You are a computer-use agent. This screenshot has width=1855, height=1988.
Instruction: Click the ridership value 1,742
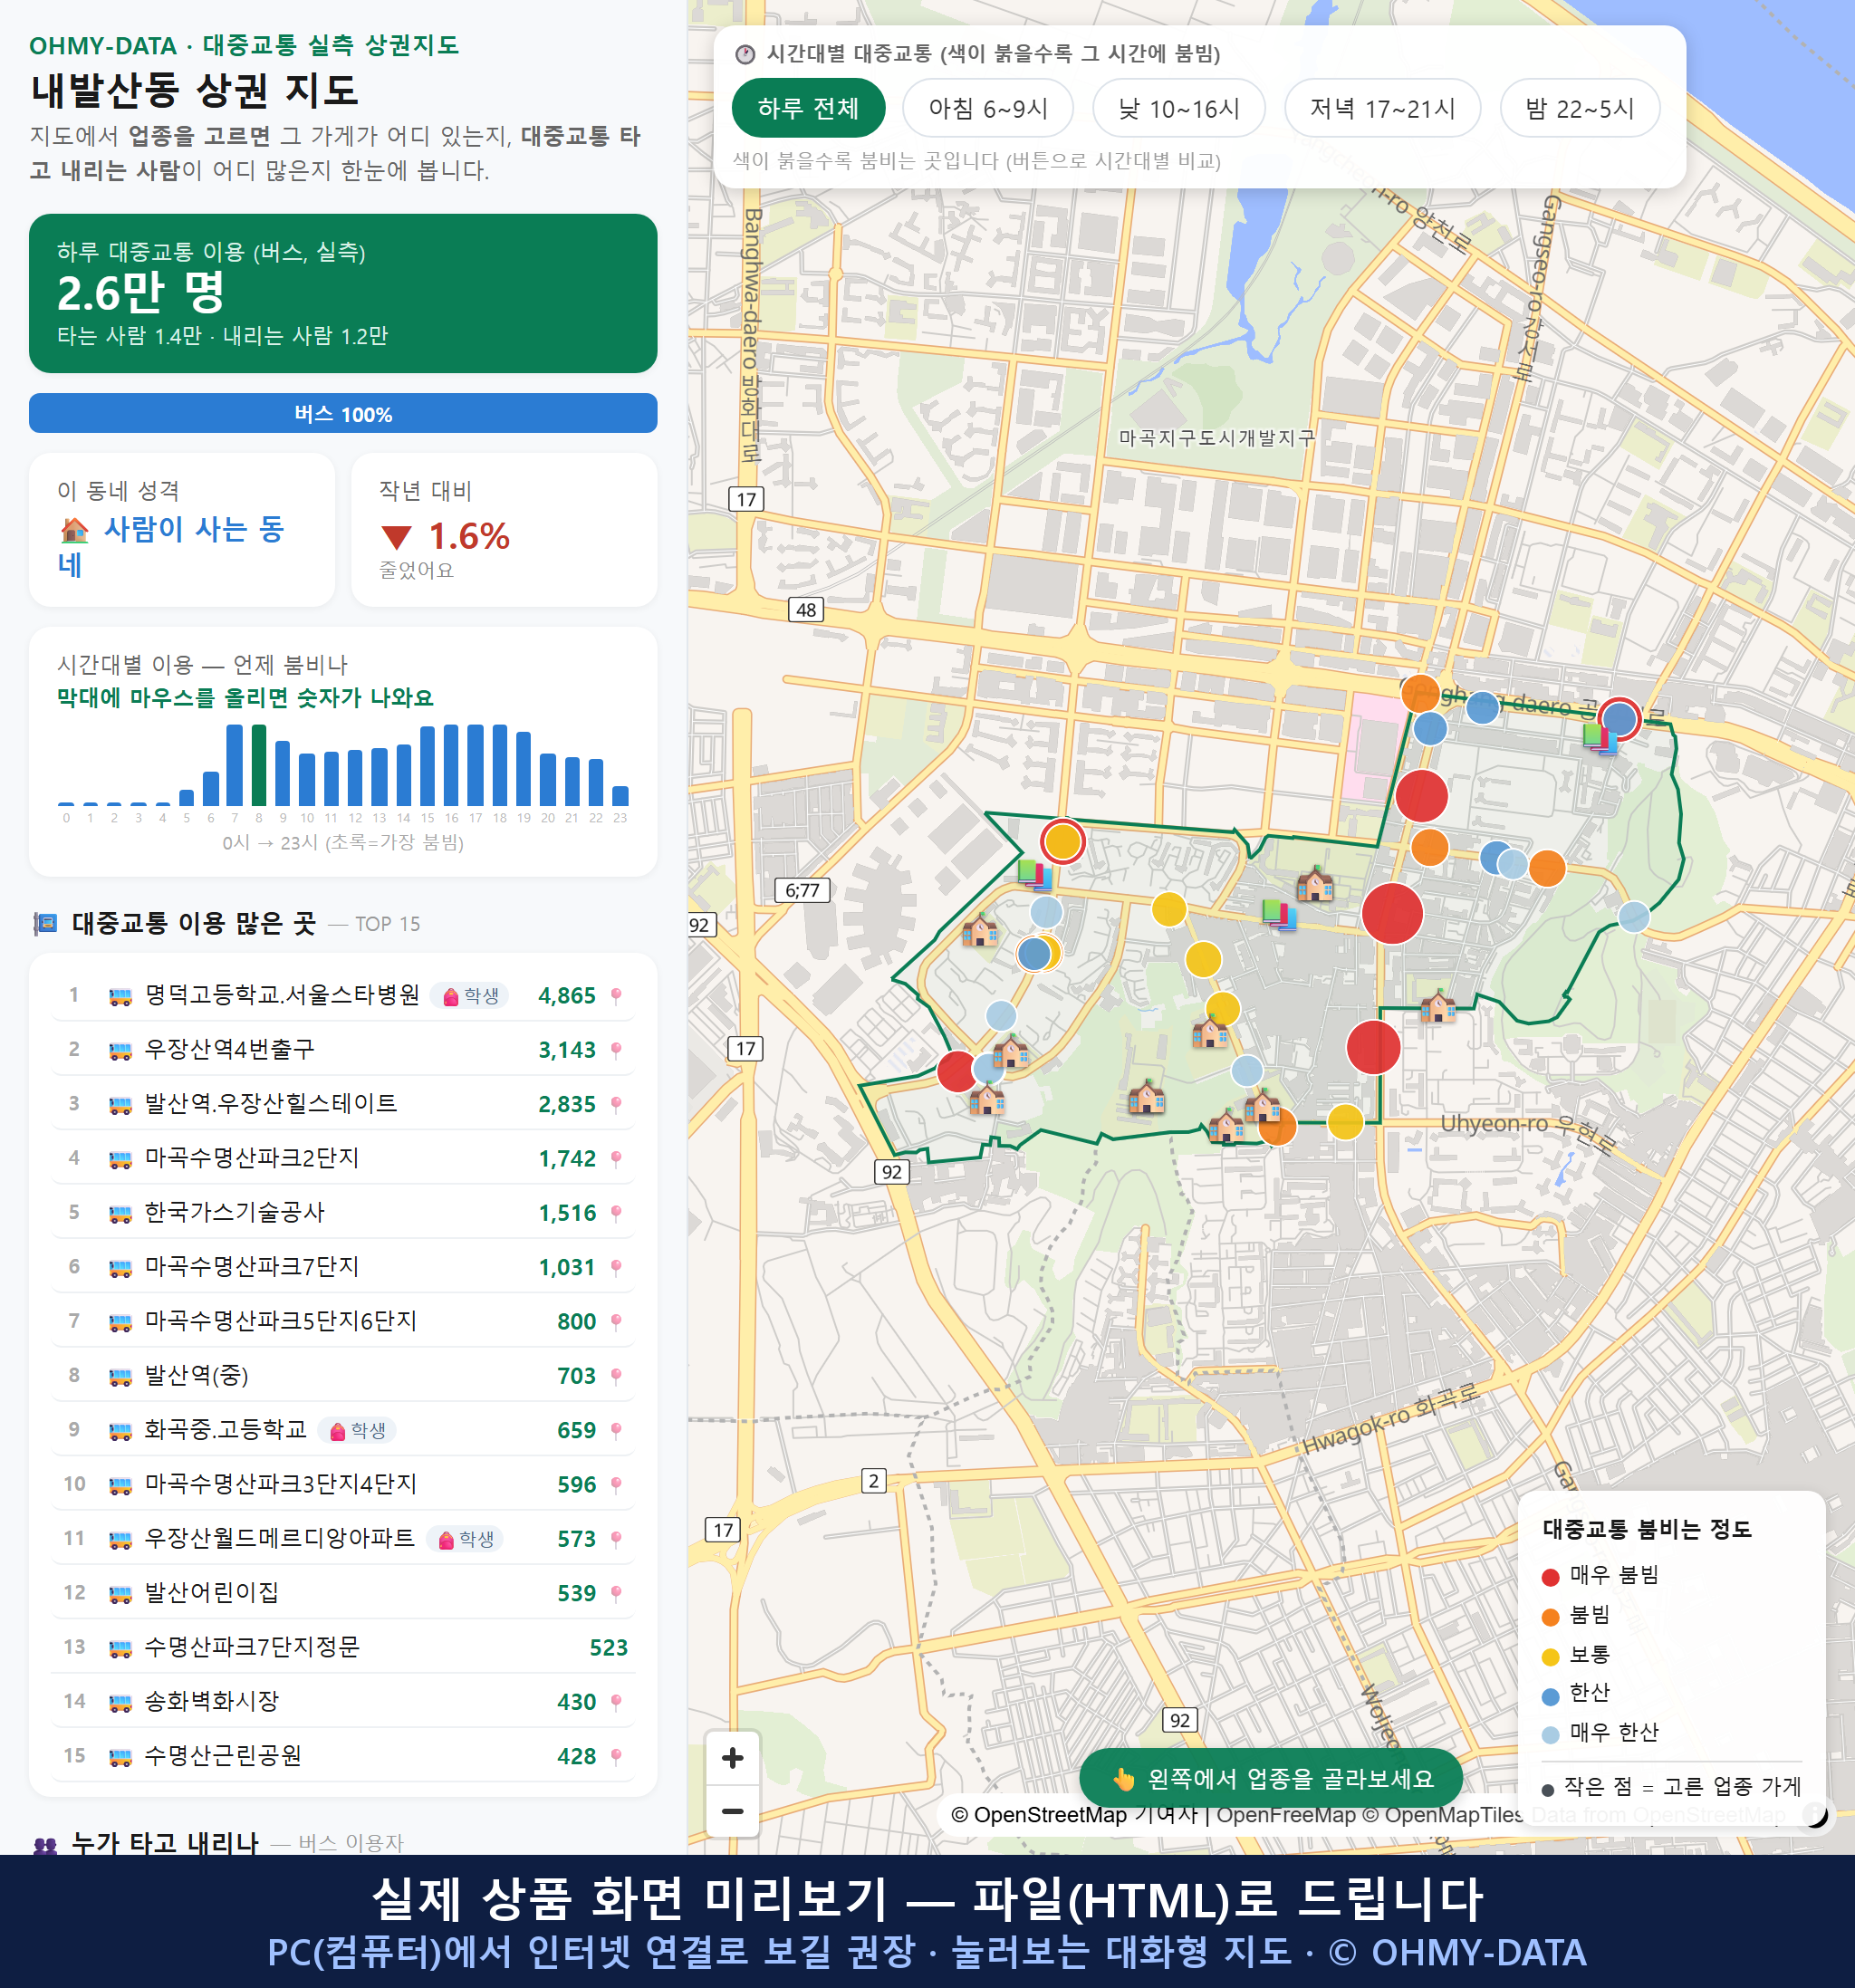[567, 1159]
